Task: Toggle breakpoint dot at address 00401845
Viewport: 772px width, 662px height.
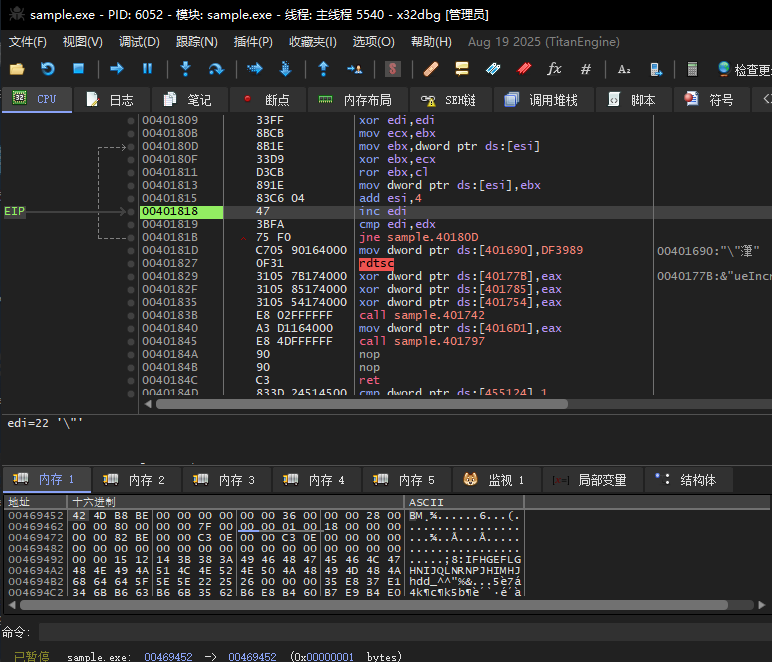Action: tap(131, 342)
